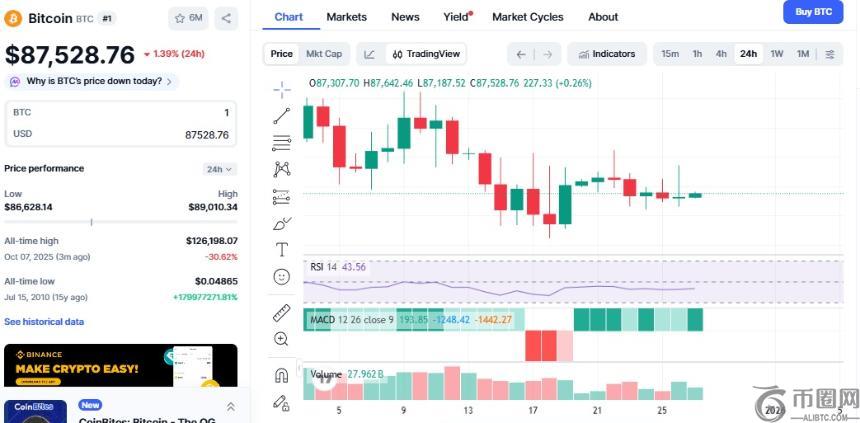The width and height of the screenshot is (860, 423).
Task: Switch chart to Mkt Cap view
Action: (323, 54)
